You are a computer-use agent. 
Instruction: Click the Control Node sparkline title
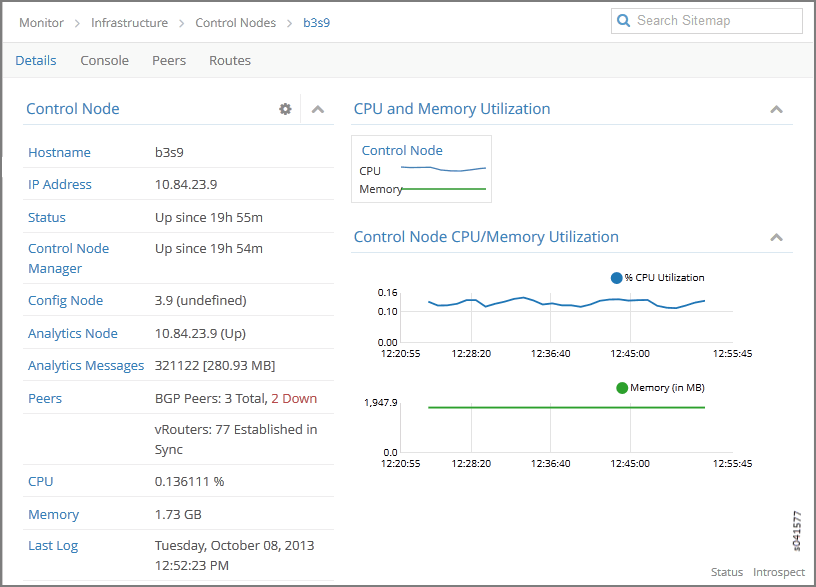coord(402,150)
